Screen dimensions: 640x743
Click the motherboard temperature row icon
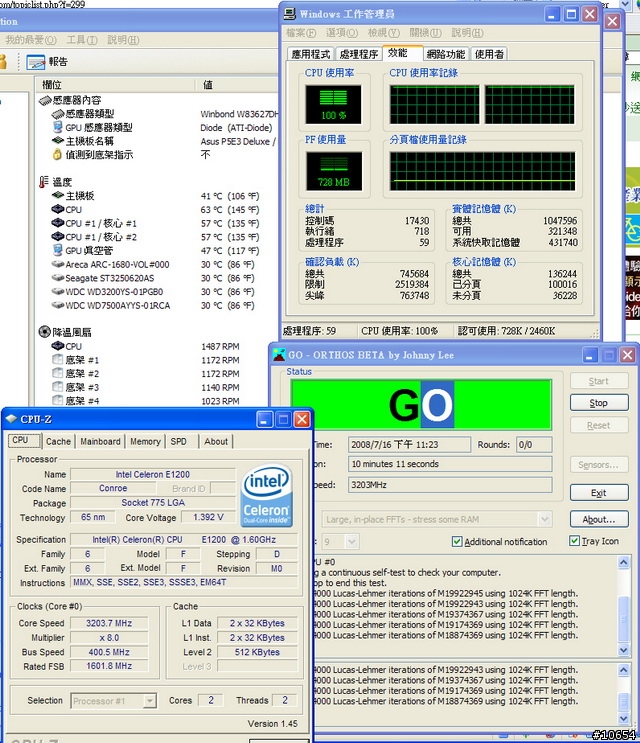(58, 195)
